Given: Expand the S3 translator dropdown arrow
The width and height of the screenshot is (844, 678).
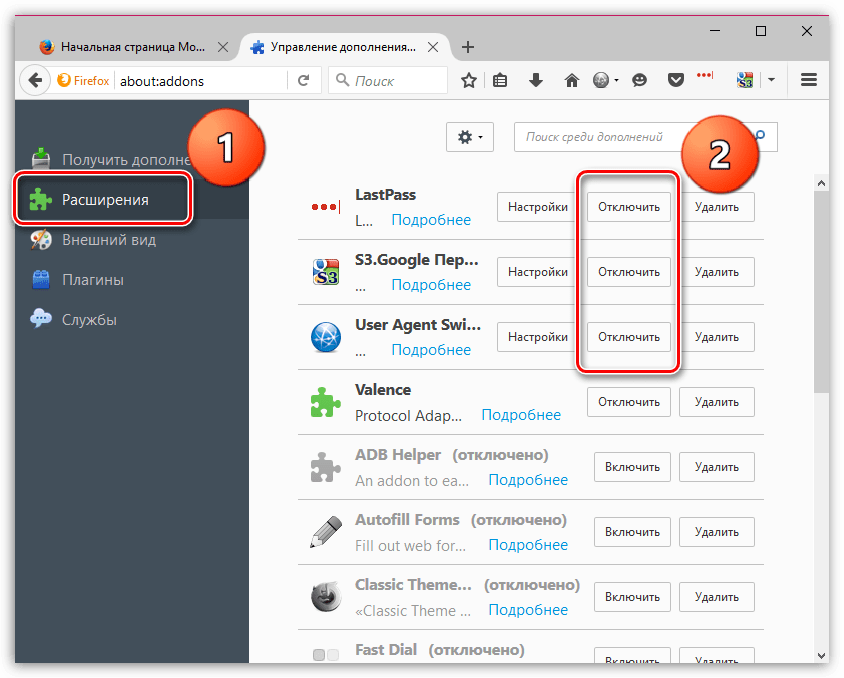Looking at the screenshot, I should (x=771, y=80).
